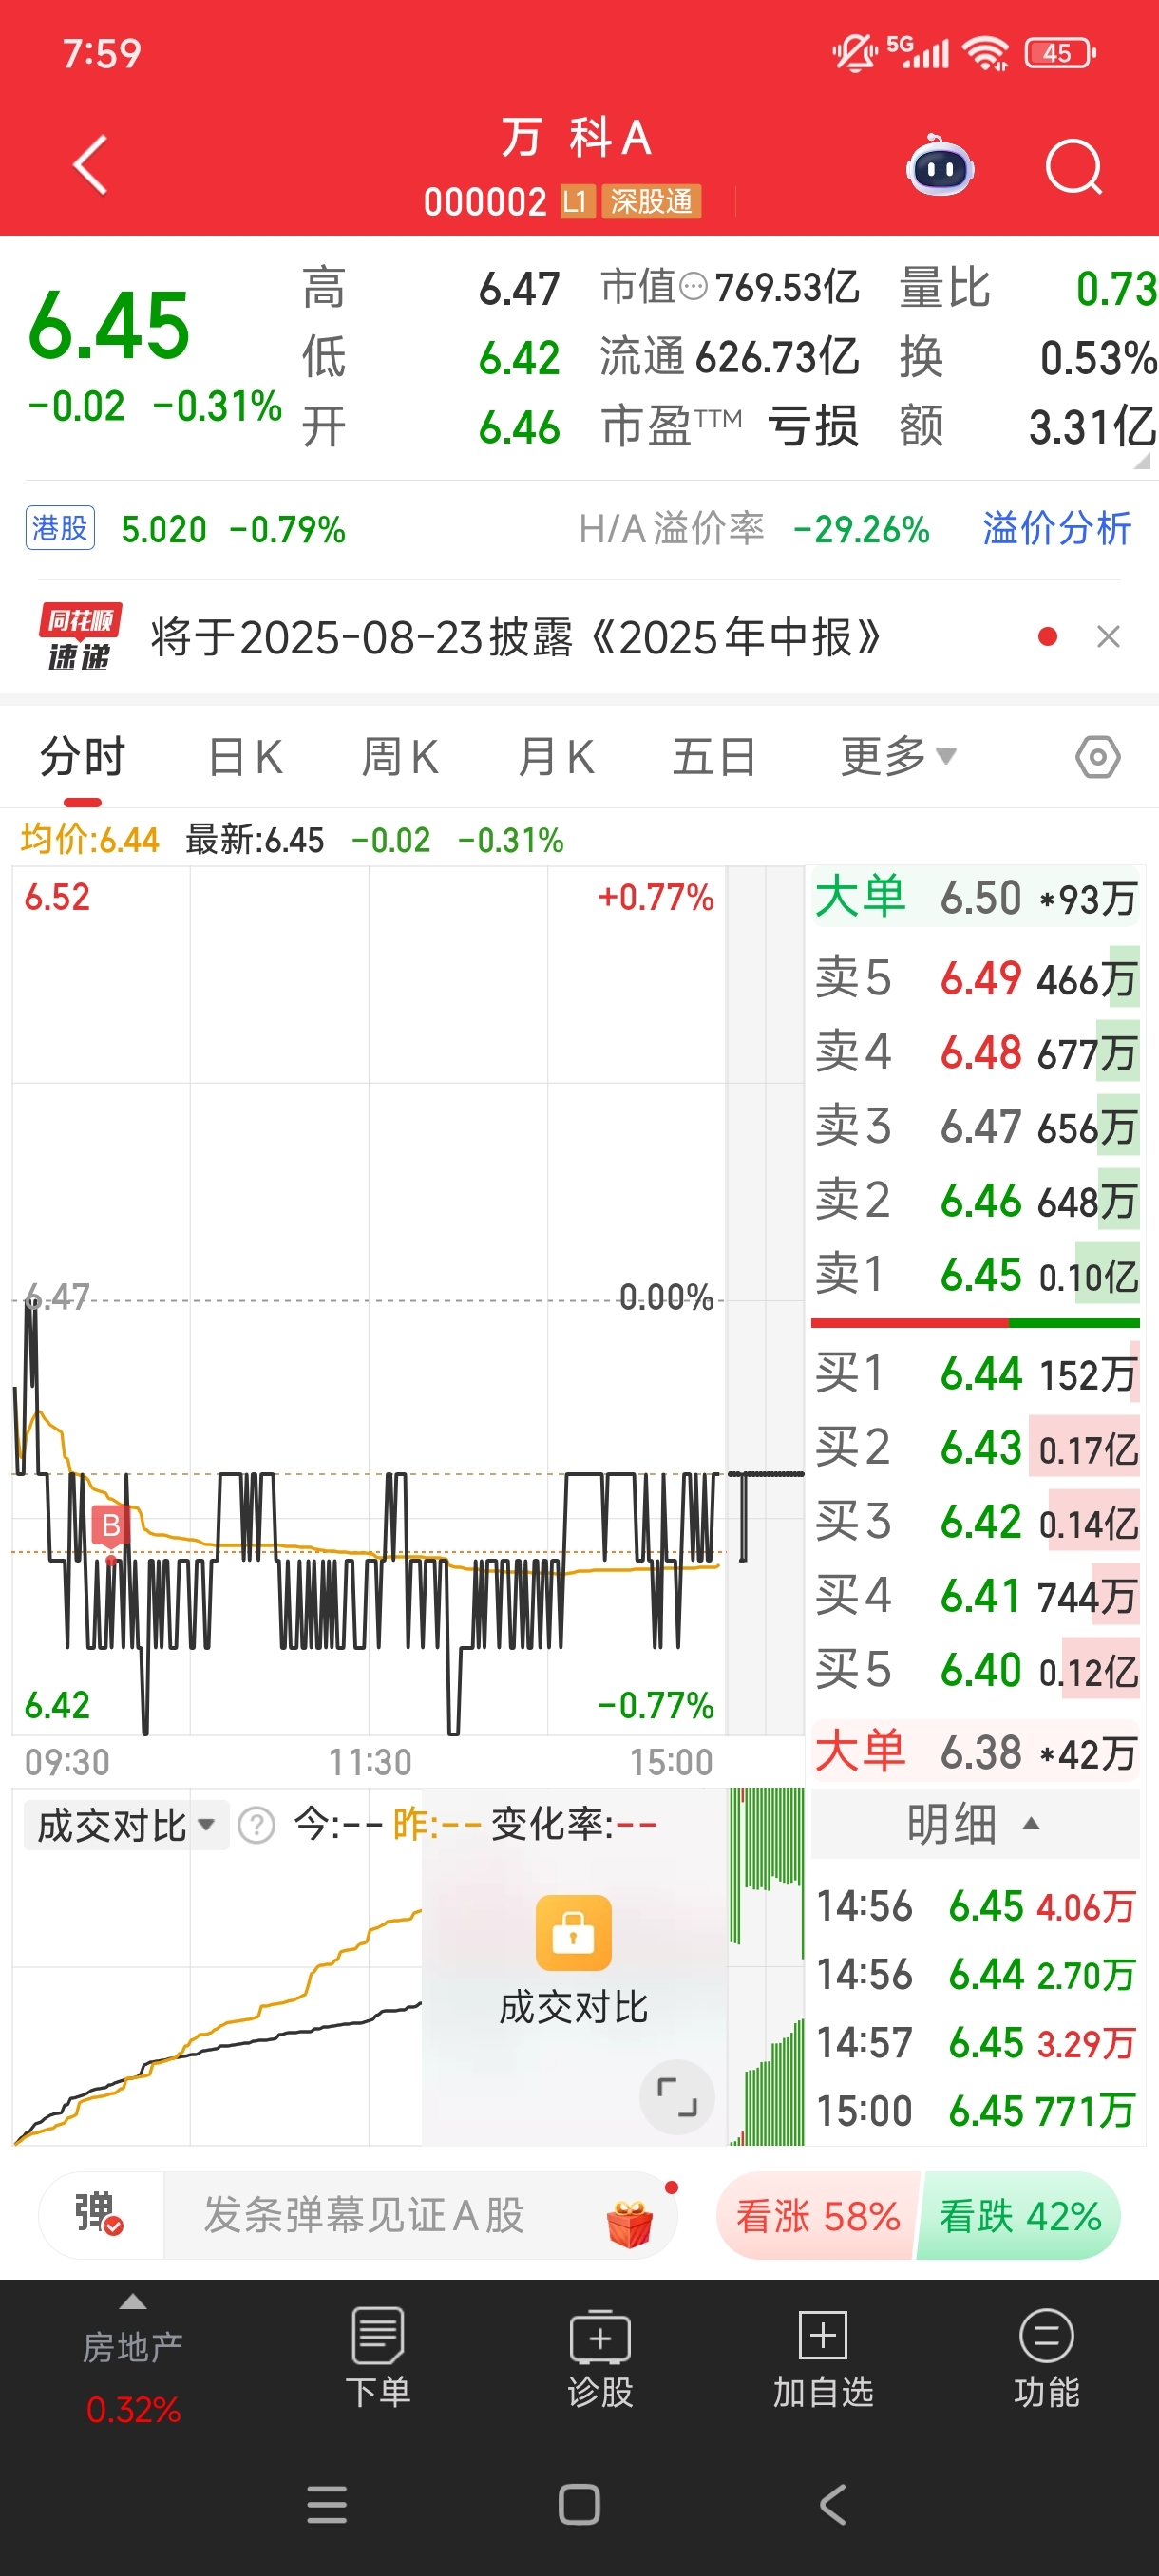Select the 卖1 6.45 order row

(975, 1274)
